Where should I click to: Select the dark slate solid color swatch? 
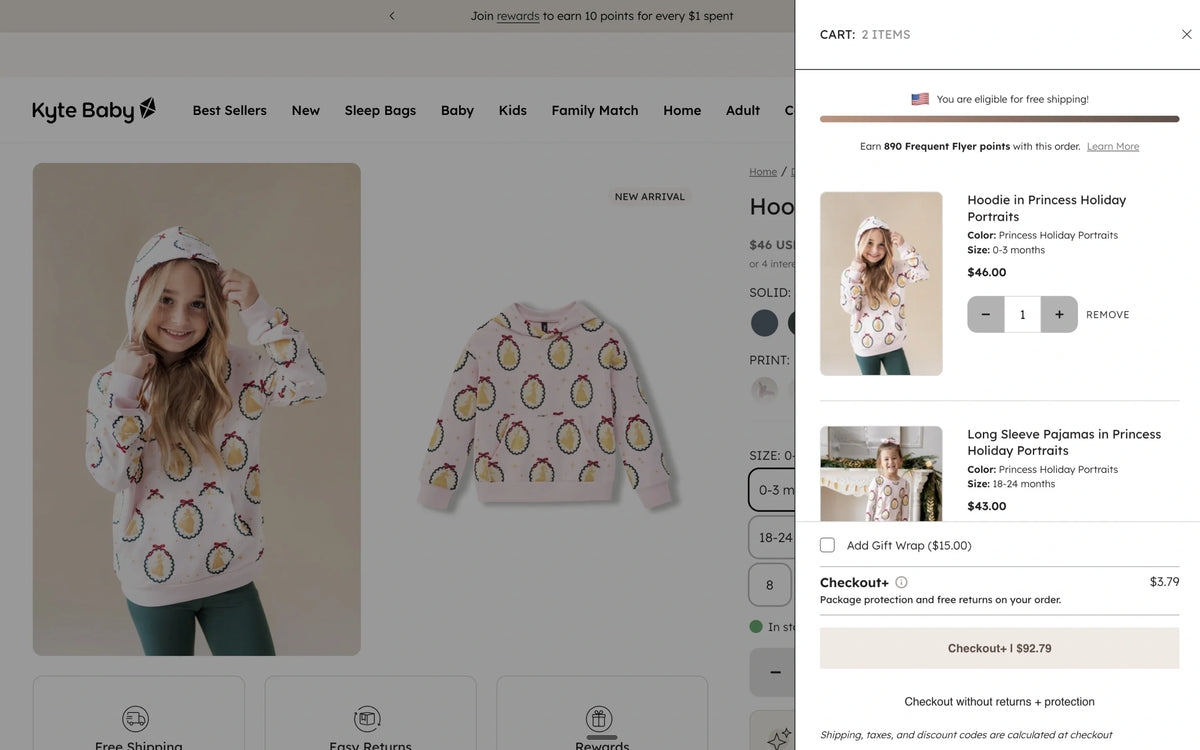click(x=764, y=323)
